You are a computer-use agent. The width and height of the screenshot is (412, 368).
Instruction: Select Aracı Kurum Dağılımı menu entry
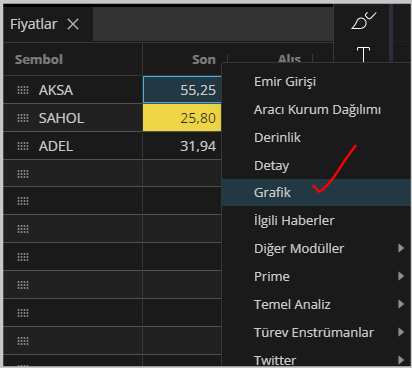(316, 110)
